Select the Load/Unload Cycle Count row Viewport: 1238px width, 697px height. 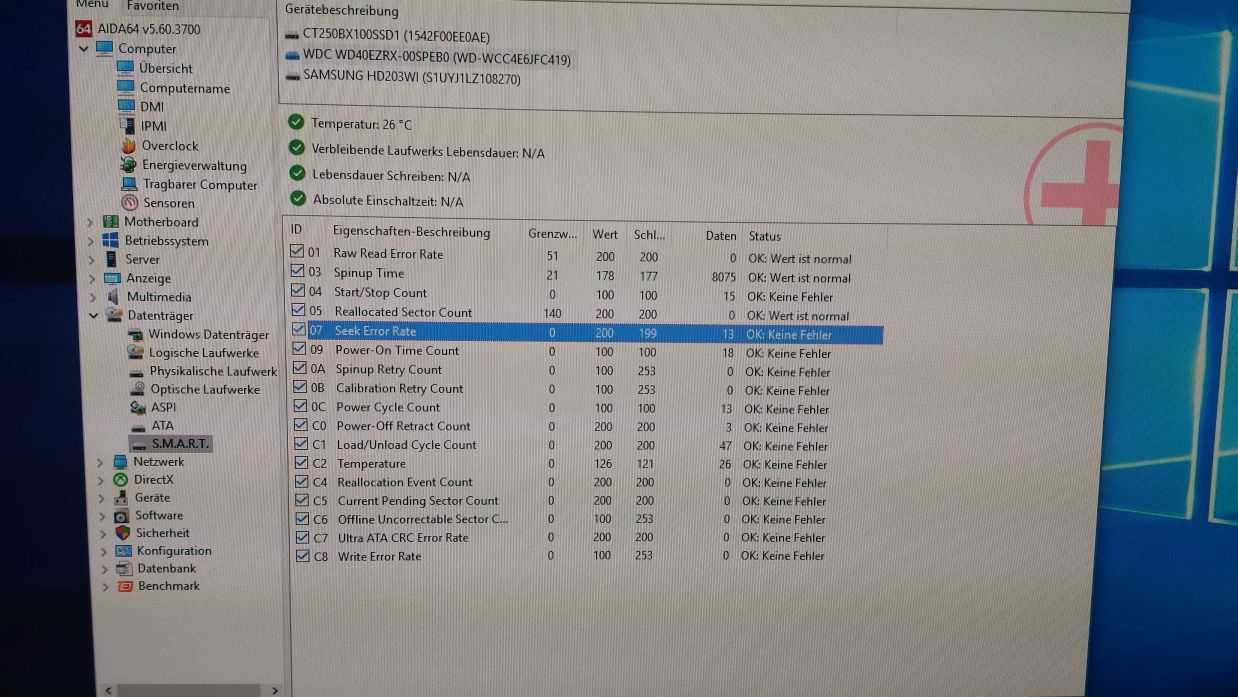click(588, 445)
